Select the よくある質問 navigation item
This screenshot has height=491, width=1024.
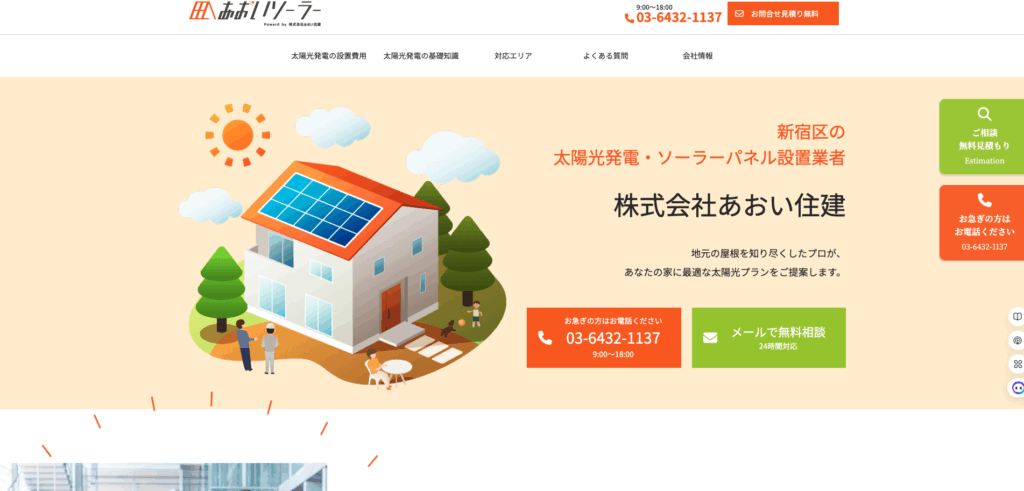coord(605,56)
